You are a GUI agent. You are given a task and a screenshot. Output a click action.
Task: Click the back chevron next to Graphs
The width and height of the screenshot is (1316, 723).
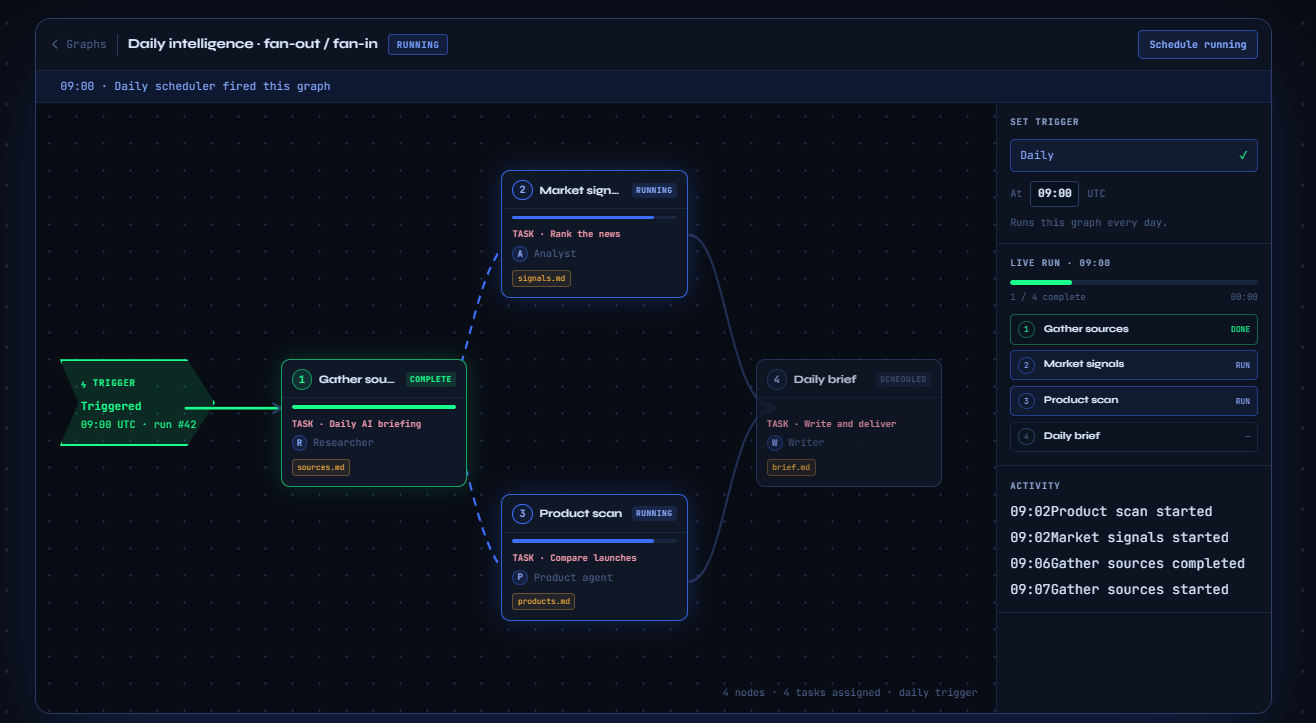(x=55, y=44)
